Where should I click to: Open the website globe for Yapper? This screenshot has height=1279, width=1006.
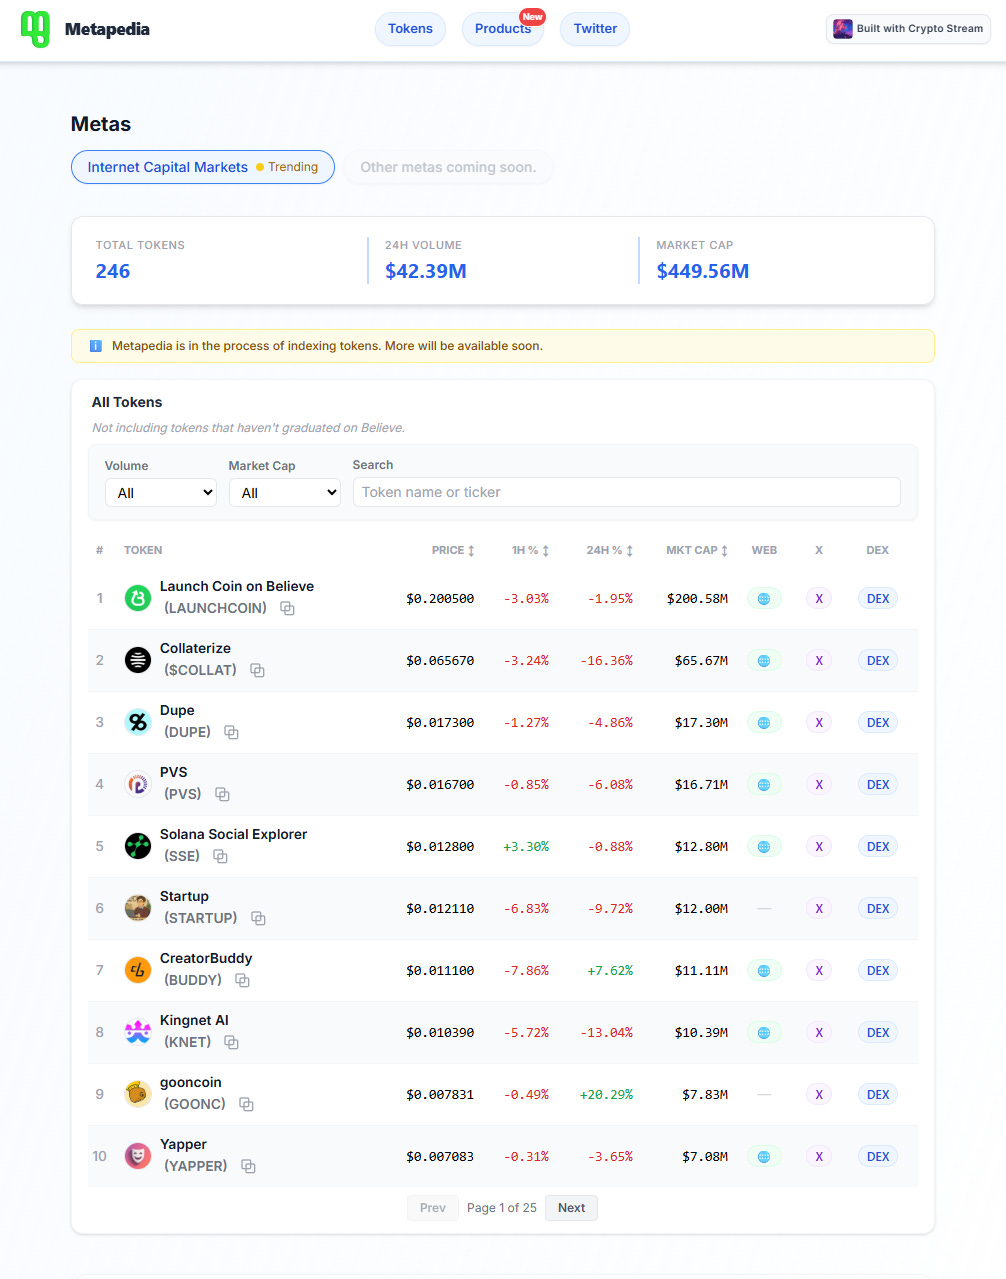764,1157
